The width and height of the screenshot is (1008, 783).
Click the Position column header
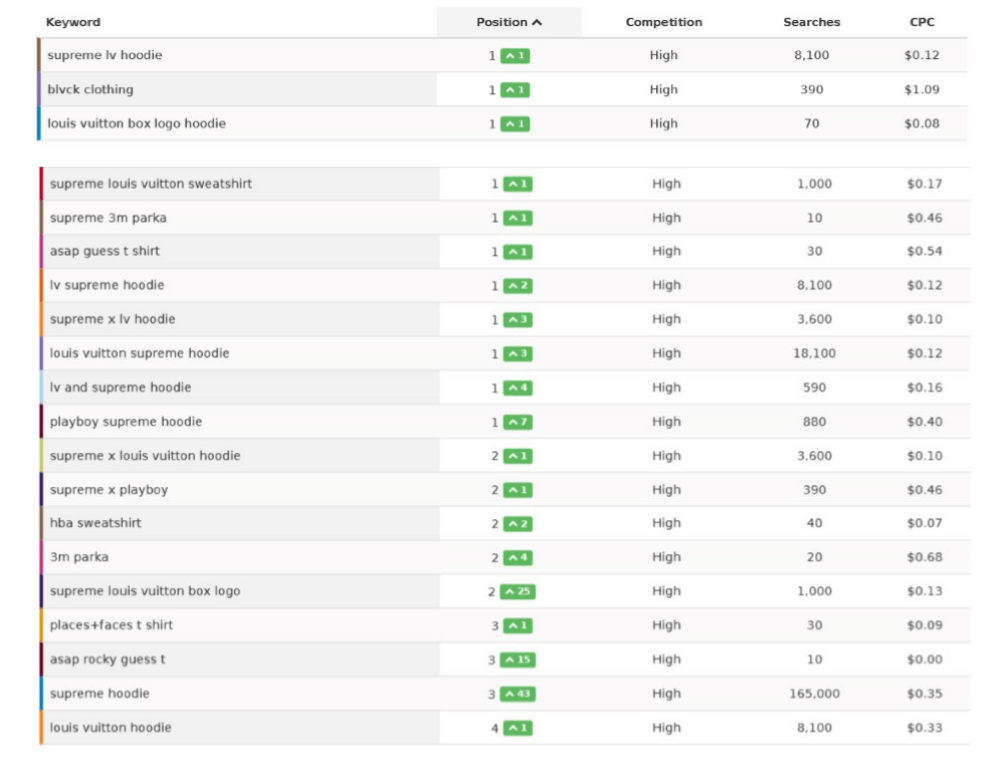(508, 22)
